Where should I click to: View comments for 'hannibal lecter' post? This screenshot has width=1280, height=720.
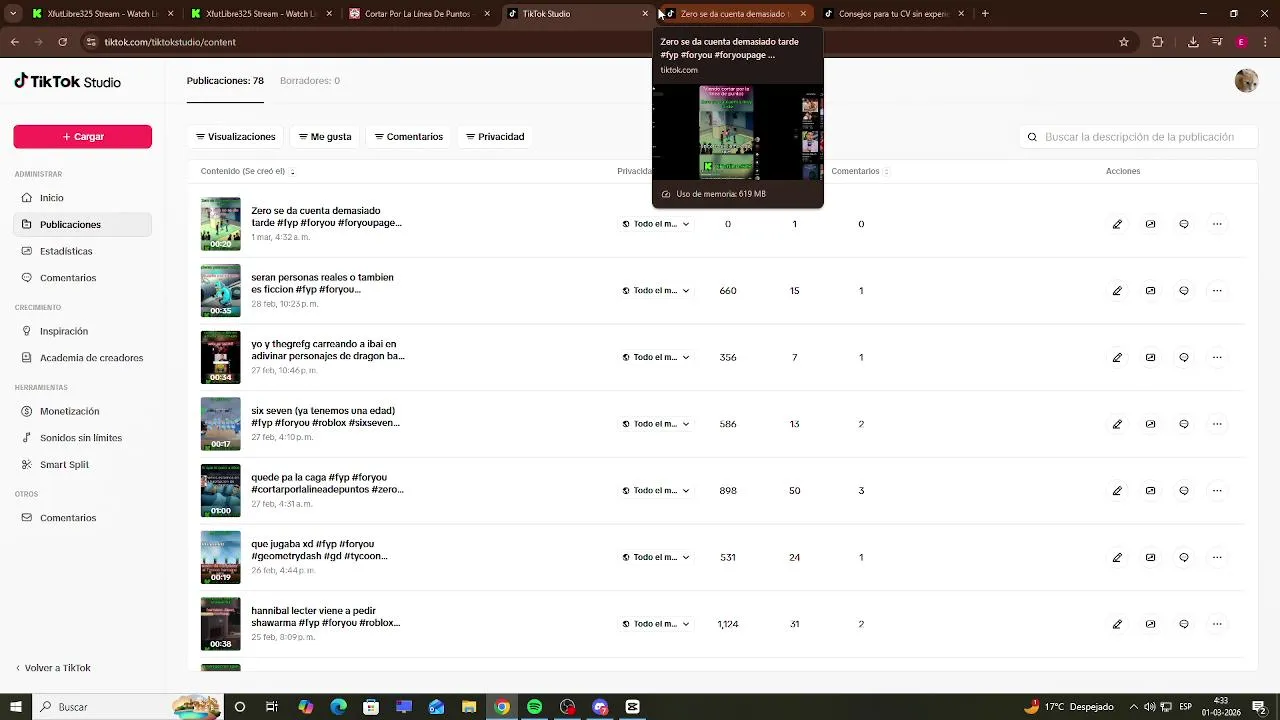[x=1184, y=624]
